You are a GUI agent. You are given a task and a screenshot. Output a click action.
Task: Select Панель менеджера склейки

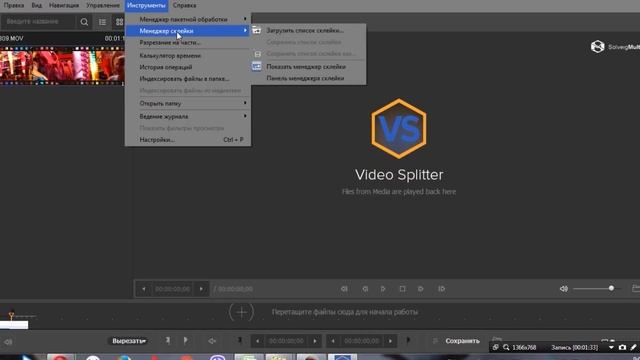[x=309, y=78]
